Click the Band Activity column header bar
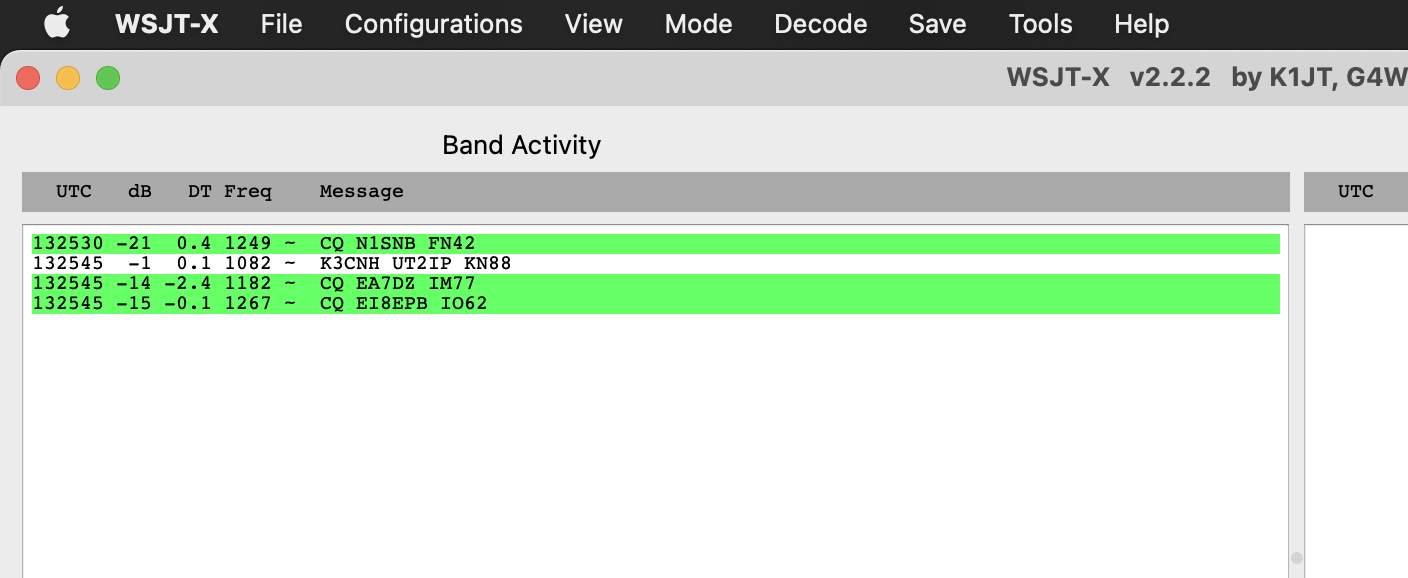This screenshot has height=578, width=1408. [655, 192]
